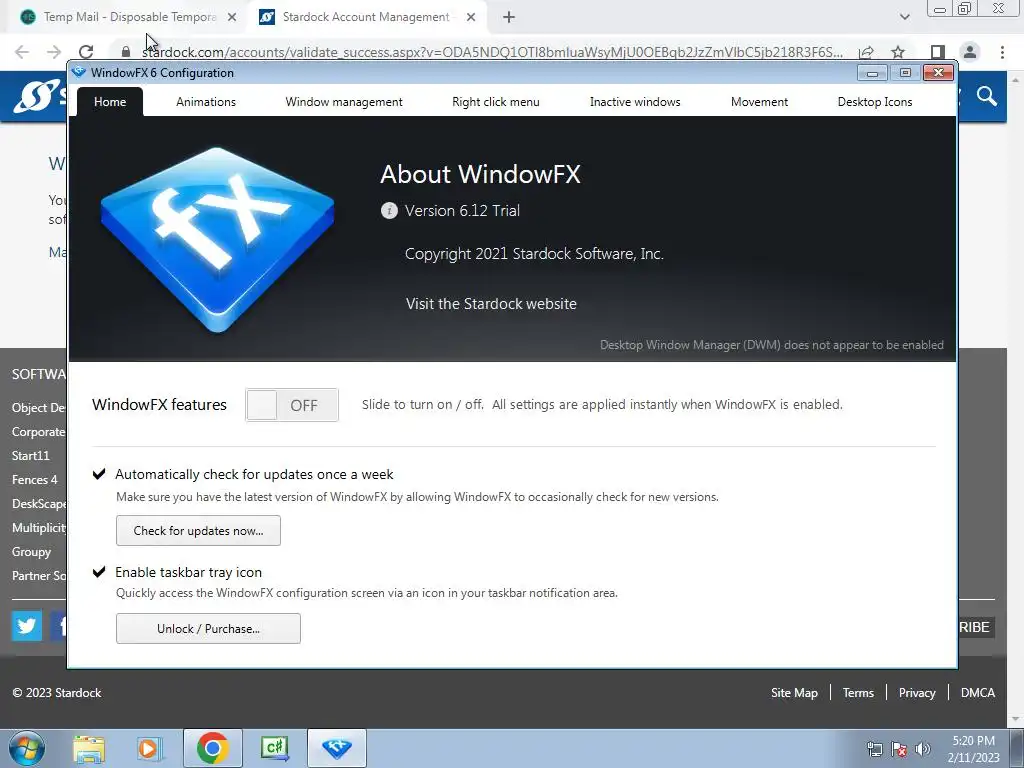Open the Groupy footer link

pos(31,552)
